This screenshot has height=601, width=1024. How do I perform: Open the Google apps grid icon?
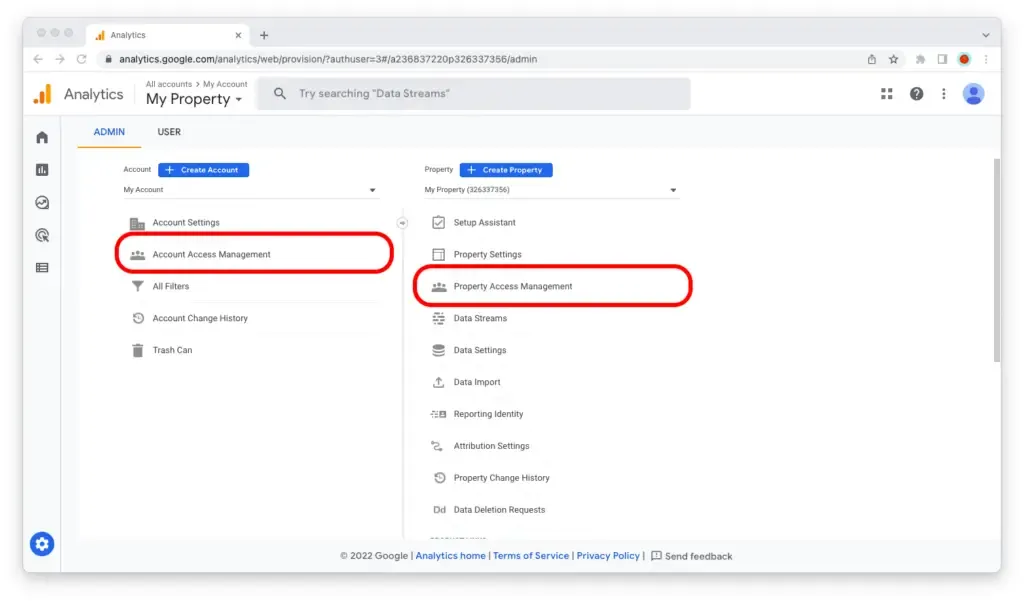pyautogui.click(x=886, y=94)
